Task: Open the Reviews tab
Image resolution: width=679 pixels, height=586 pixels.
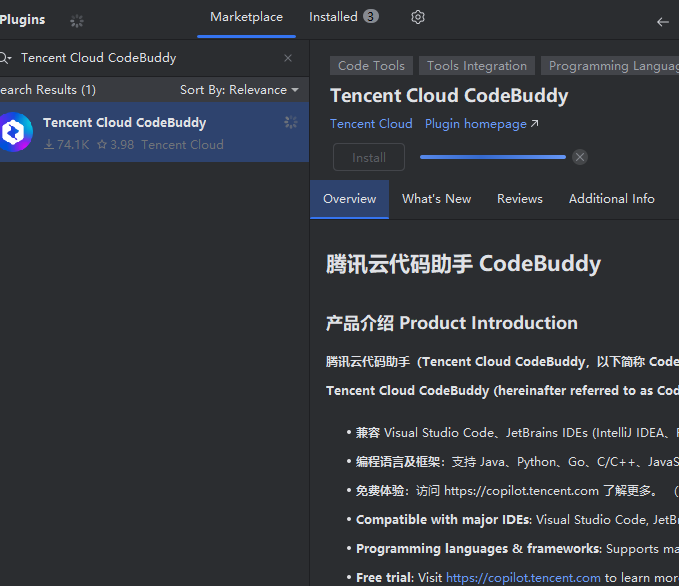Action: click(x=520, y=199)
